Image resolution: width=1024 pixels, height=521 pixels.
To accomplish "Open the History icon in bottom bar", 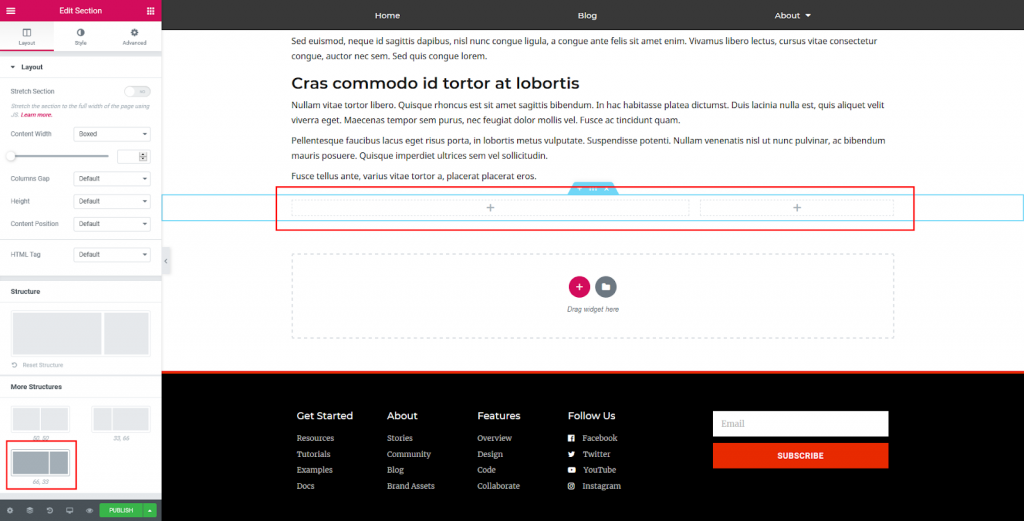I will [49, 510].
